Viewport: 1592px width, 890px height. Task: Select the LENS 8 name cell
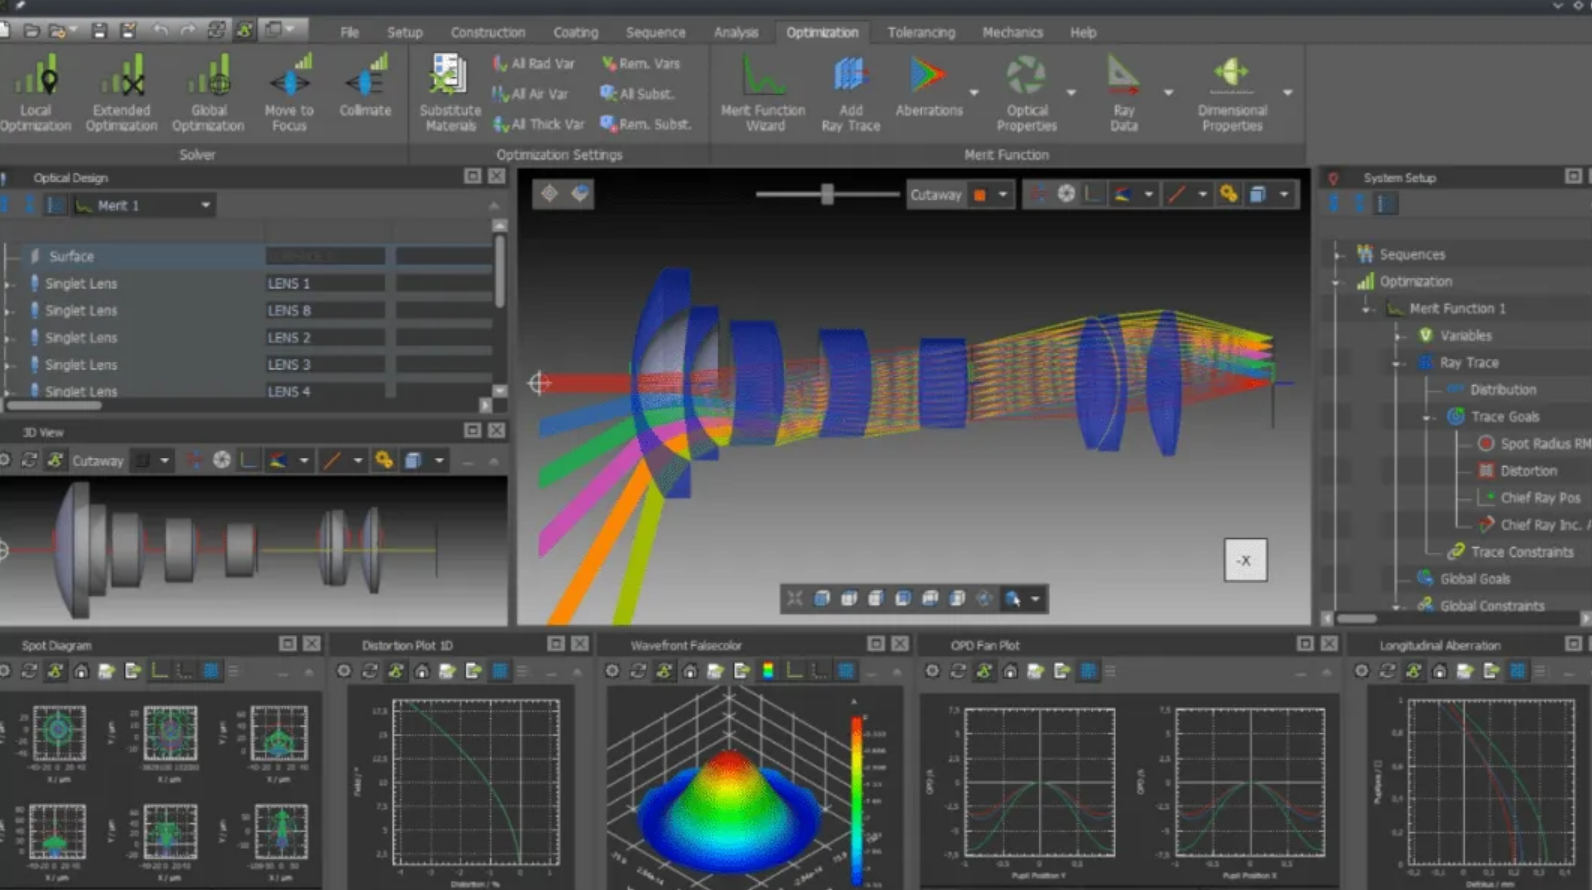tap(325, 311)
